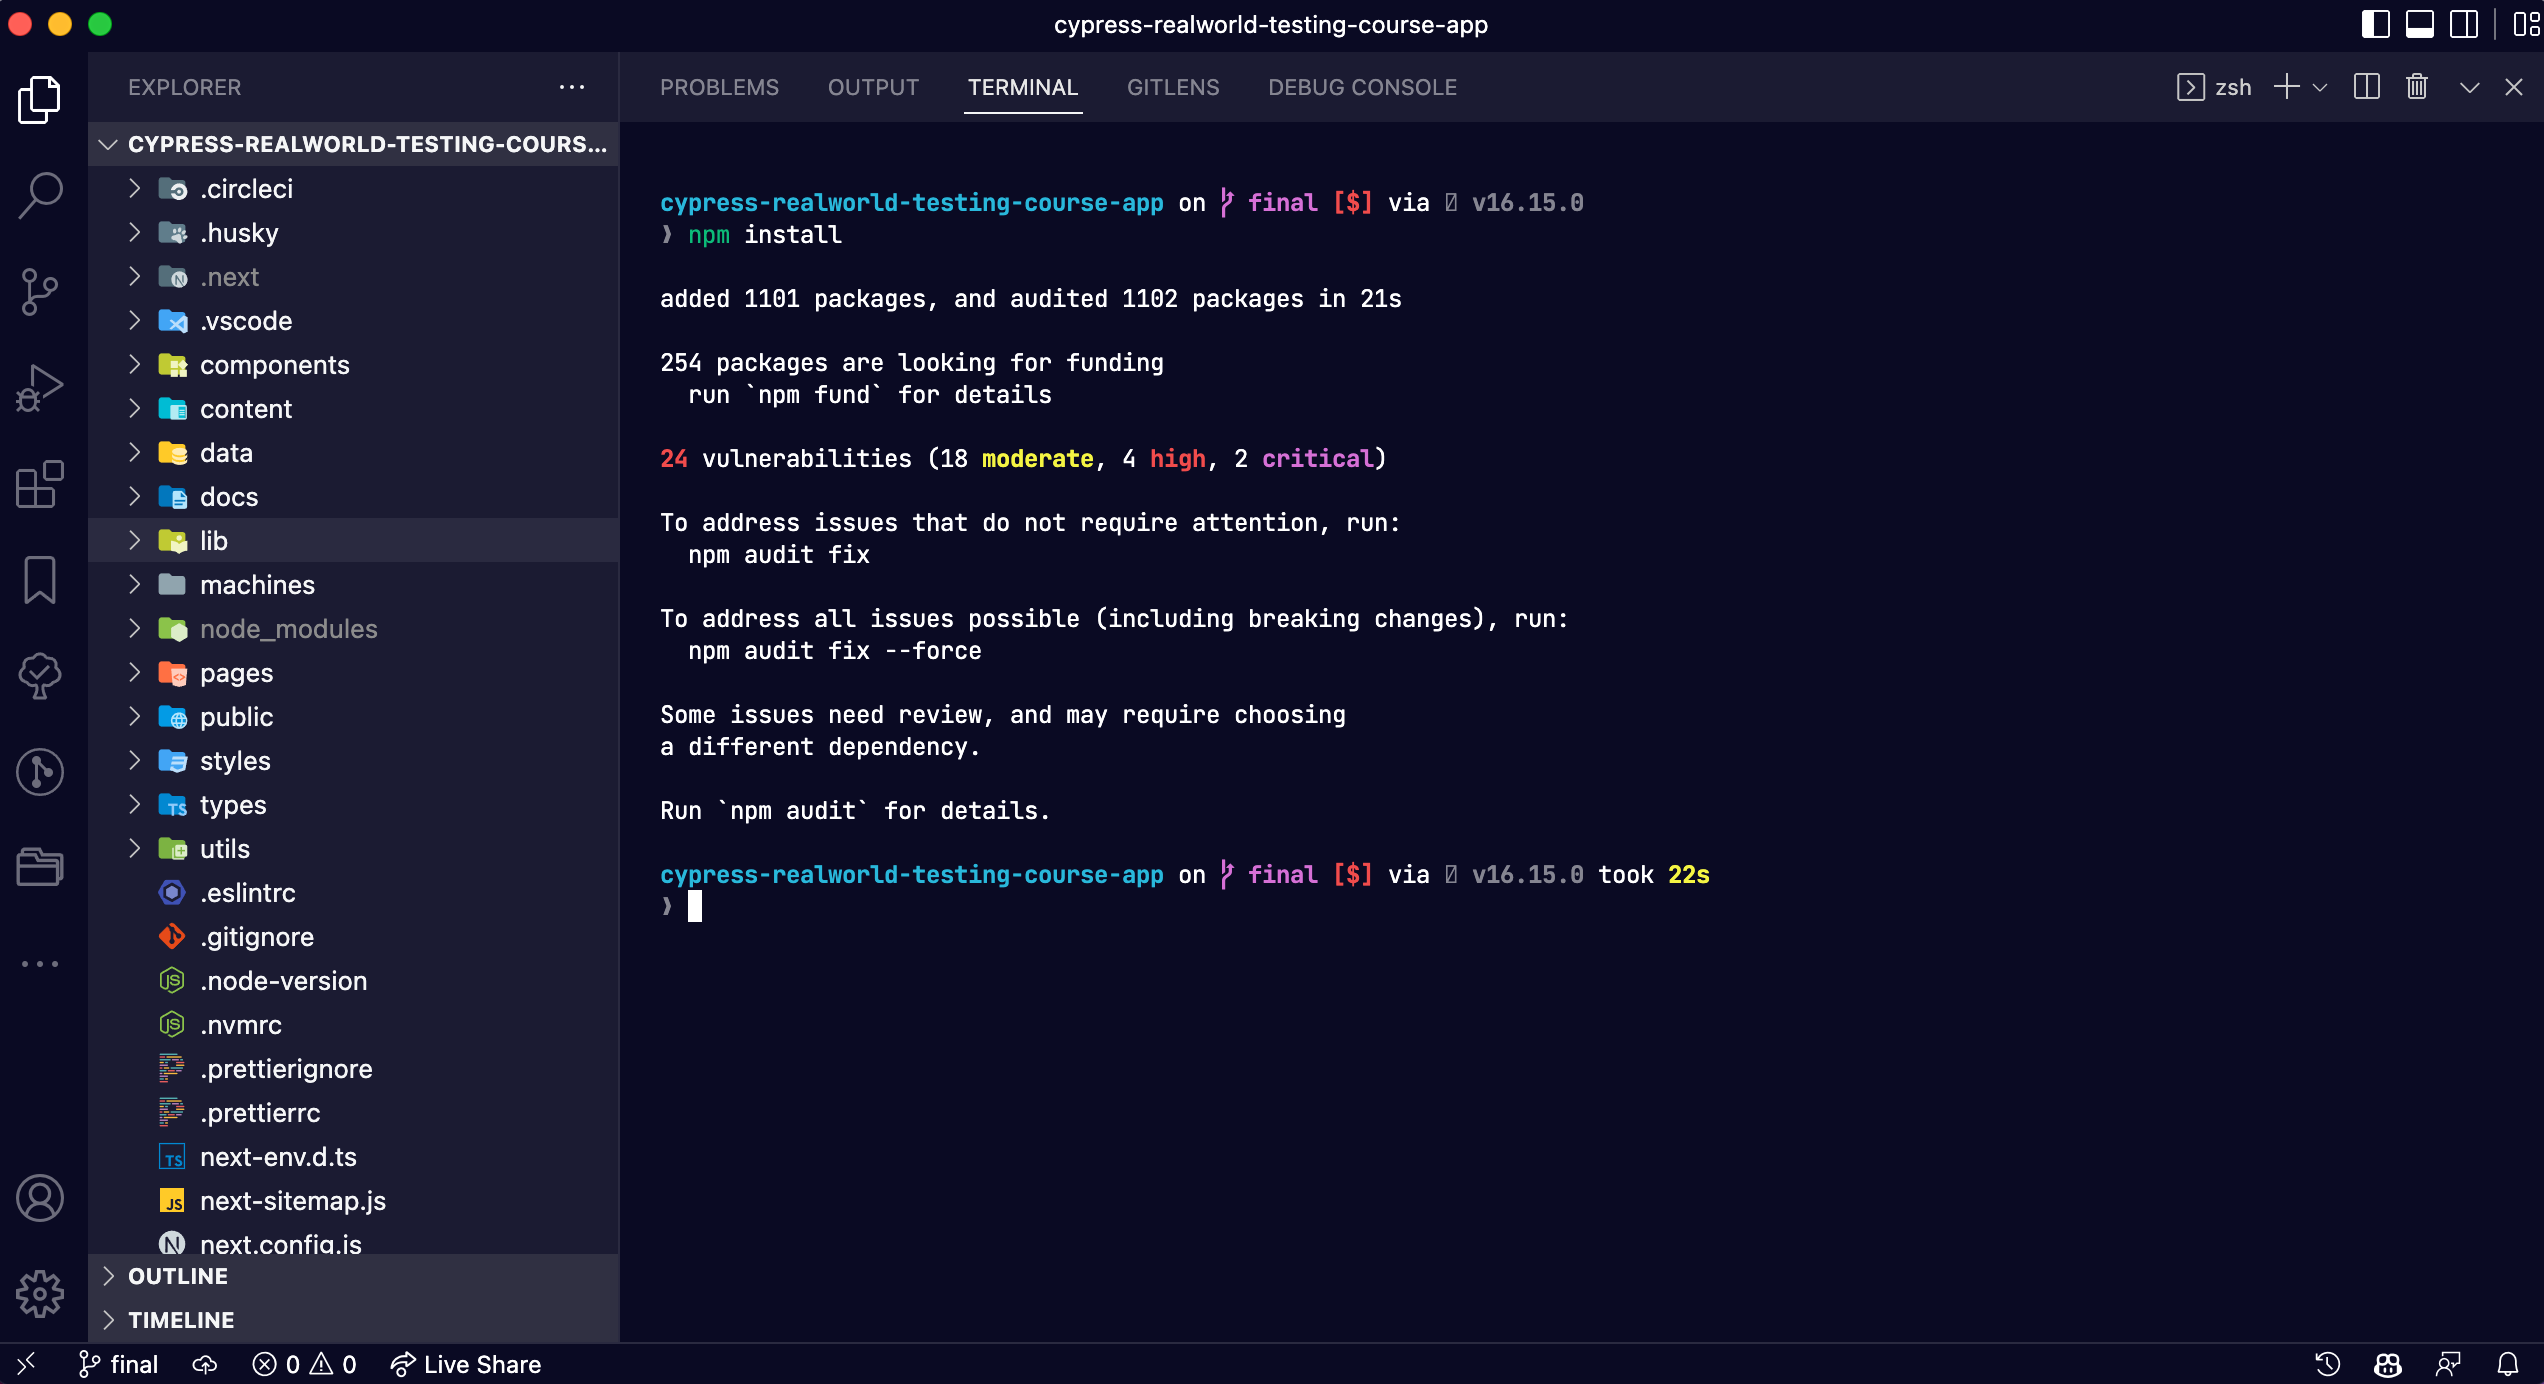This screenshot has width=2544, height=1384.
Task: Expand the components folder in explorer
Action: tap(136, 363)
